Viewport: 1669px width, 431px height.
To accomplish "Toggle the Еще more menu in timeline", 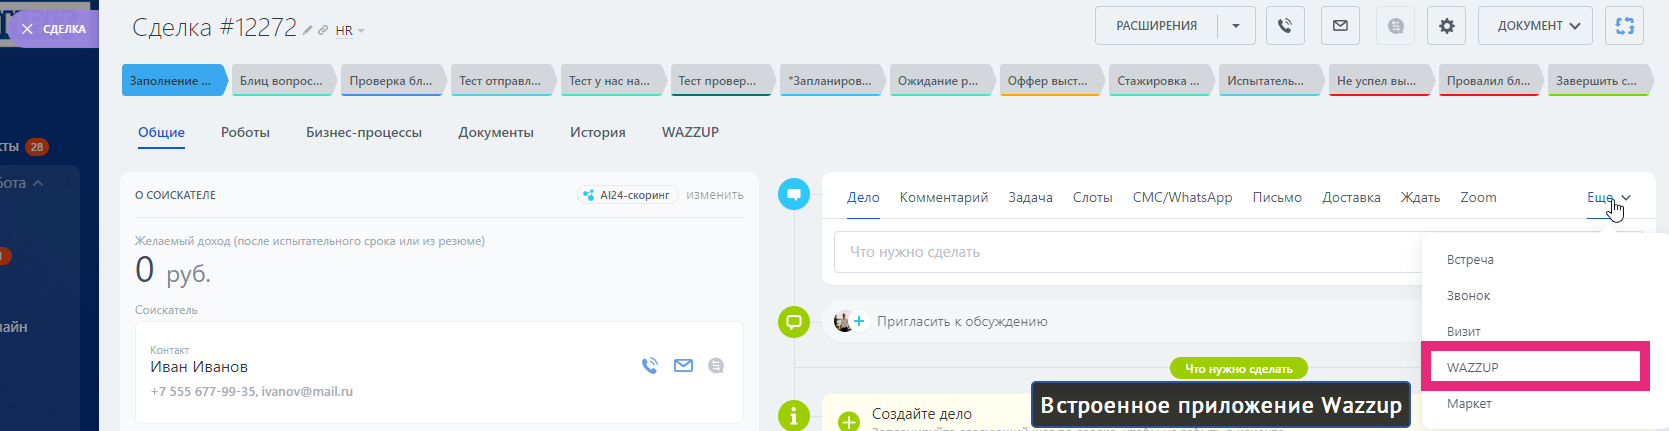I will click(x=1607, y=198).
